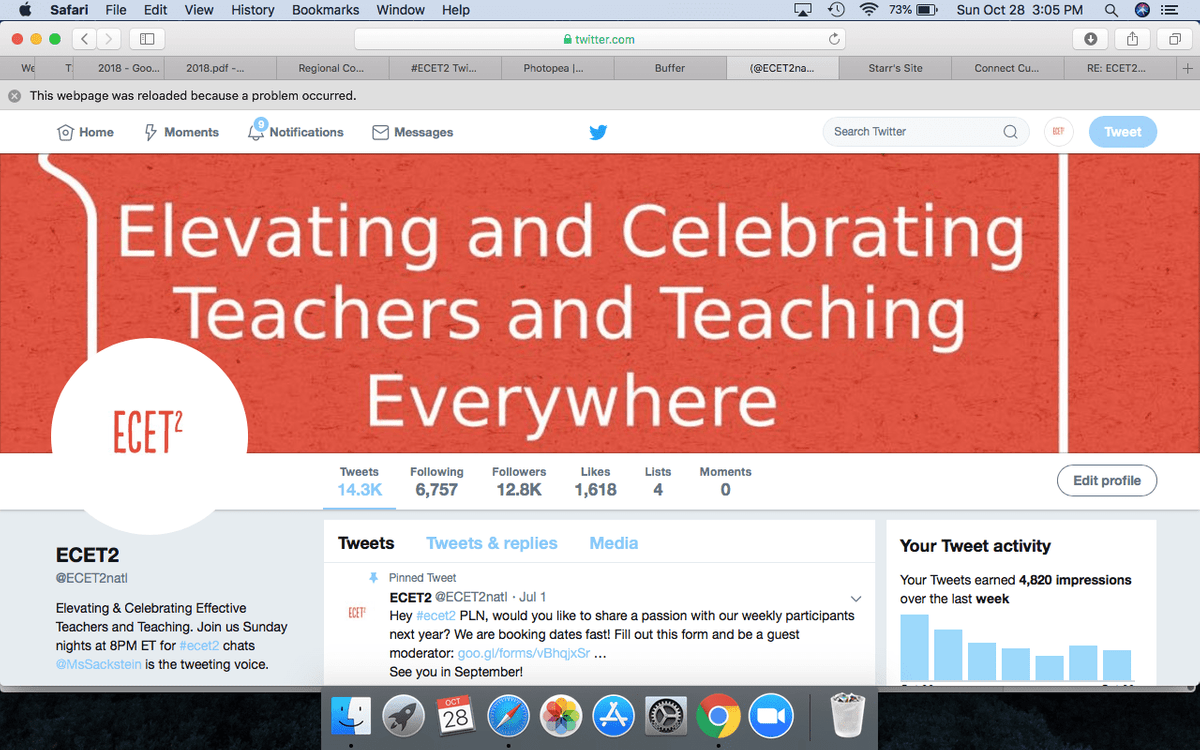Open Safari in the Dock
Screen dimensions: 1200x750
[x=508, y=716]
